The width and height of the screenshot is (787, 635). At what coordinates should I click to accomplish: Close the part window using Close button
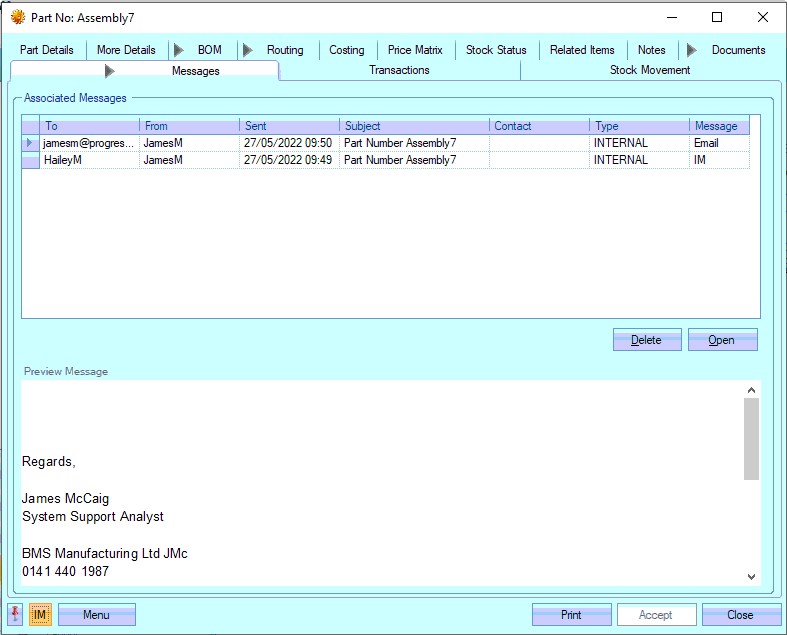point(740,615)
